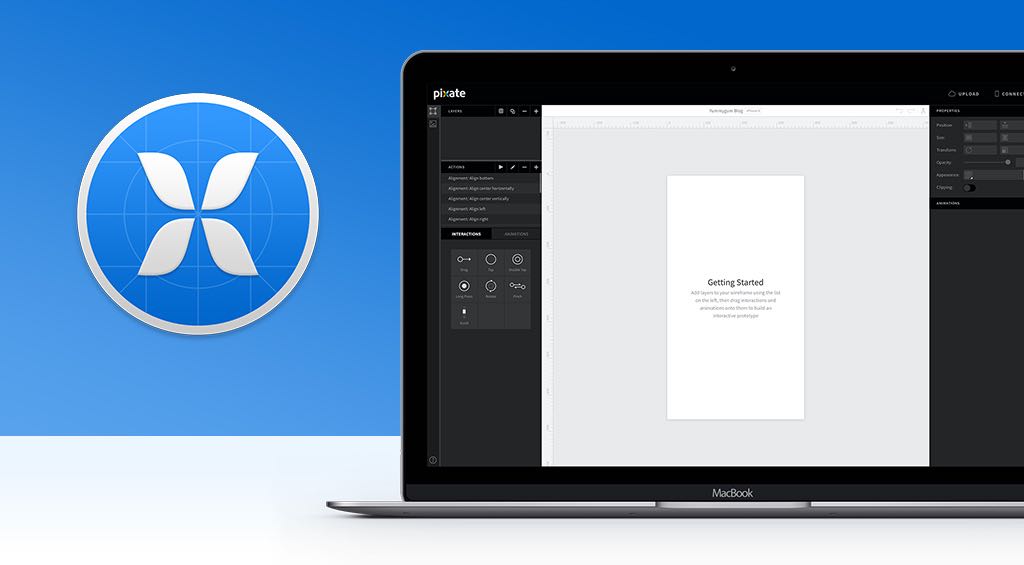Open the Interactions tab
This screenshot has width=1024, height=565.
(466, 234)
